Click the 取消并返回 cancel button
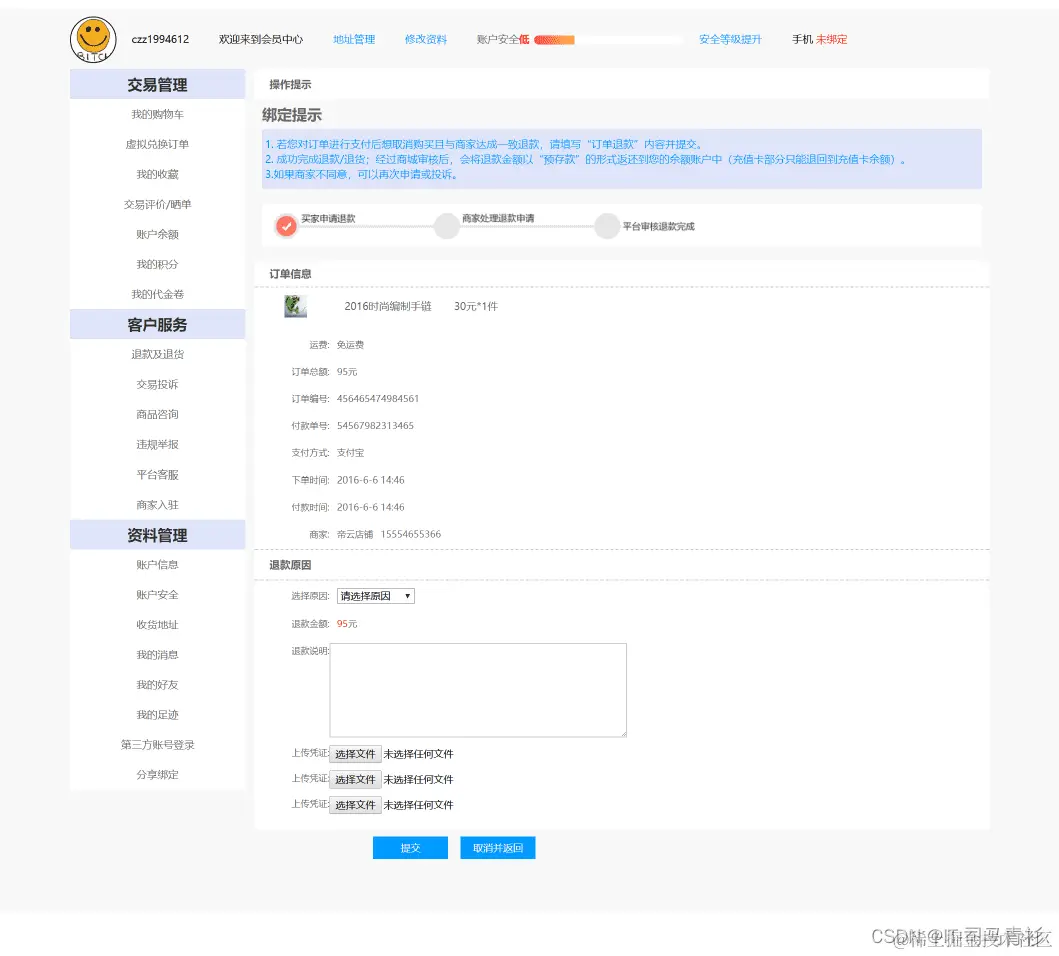This screenshot has width=1059, height=956. click(x=497, y=847)
